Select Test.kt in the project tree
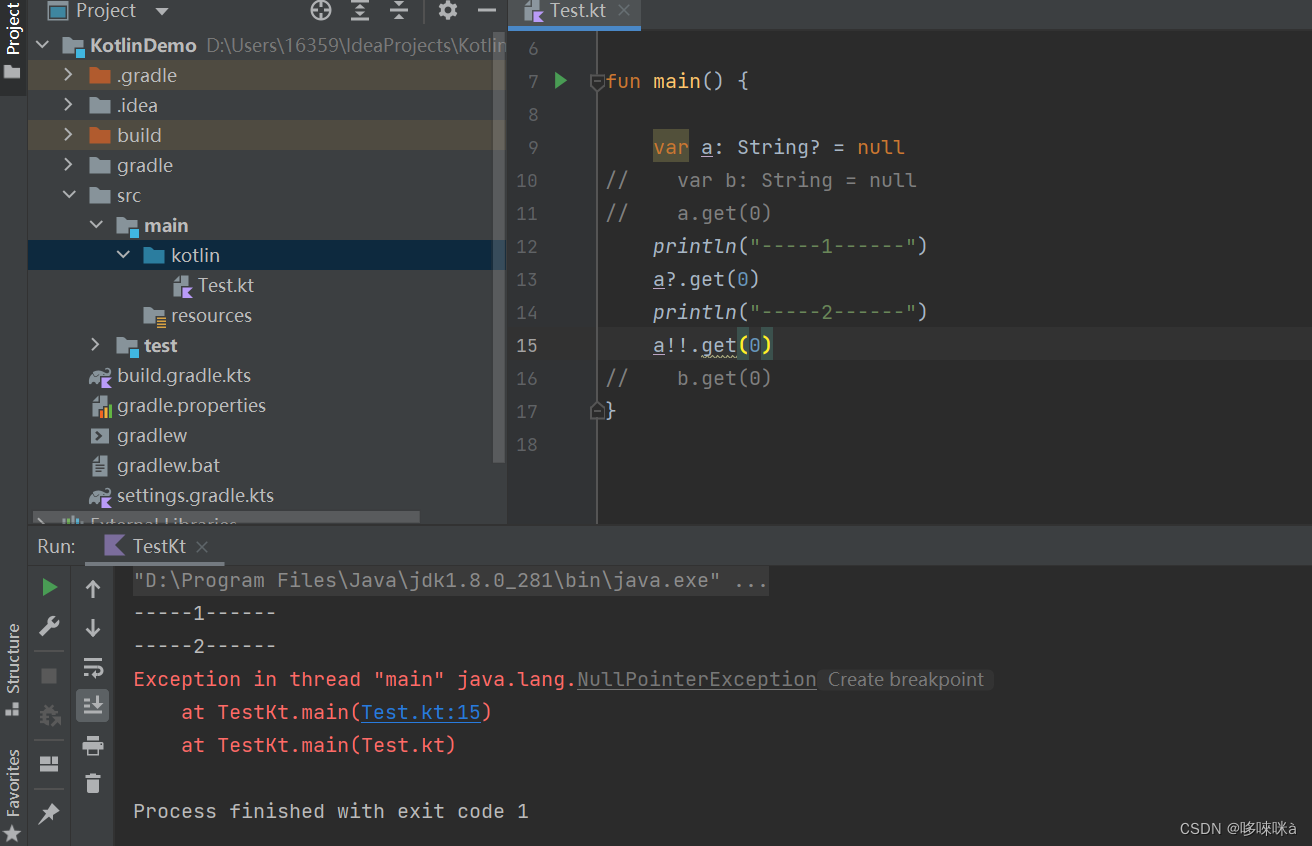This screenshot has width=1312, height=846. (226, 286)
